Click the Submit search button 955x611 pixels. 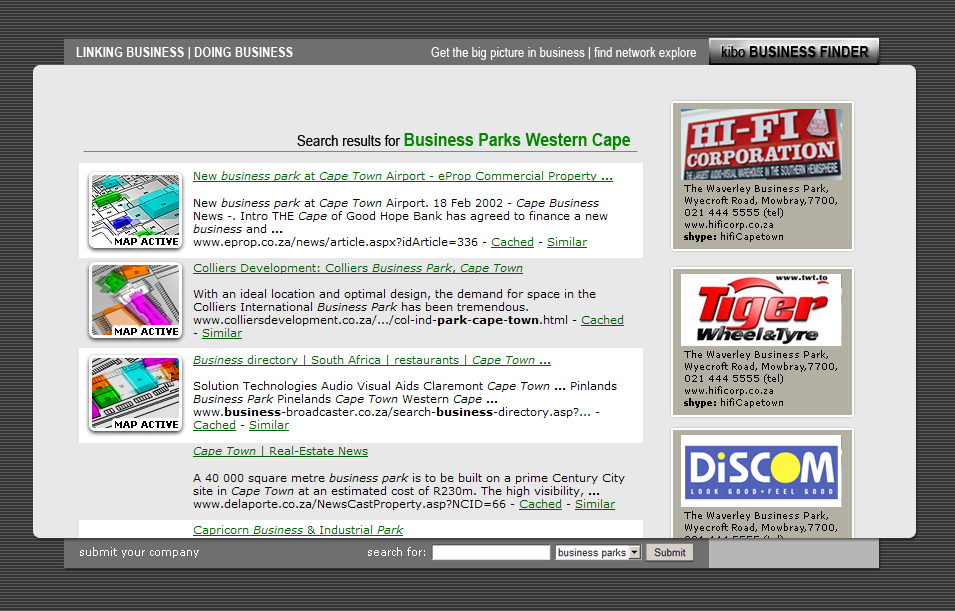(x=669, y=552)
